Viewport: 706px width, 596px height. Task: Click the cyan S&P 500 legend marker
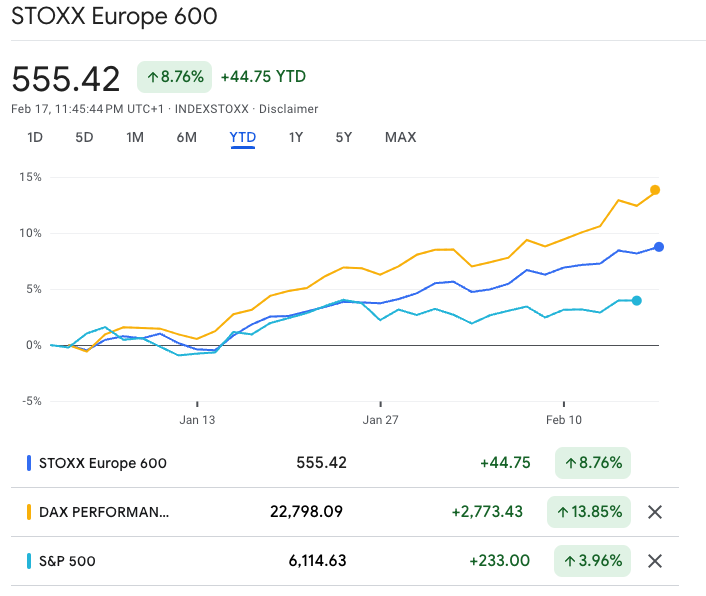28,561
